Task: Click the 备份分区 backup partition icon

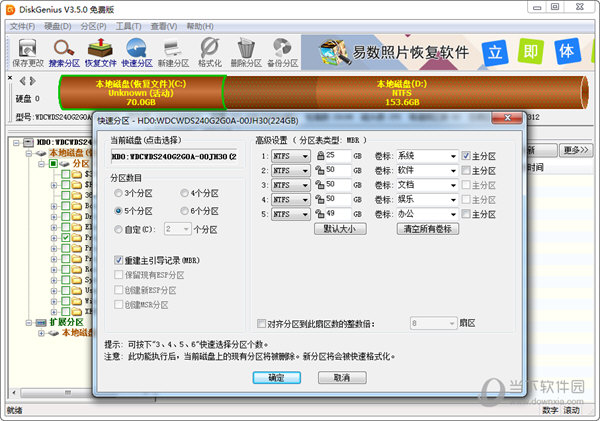Action: pyautogui.click(x=282, y=53)
